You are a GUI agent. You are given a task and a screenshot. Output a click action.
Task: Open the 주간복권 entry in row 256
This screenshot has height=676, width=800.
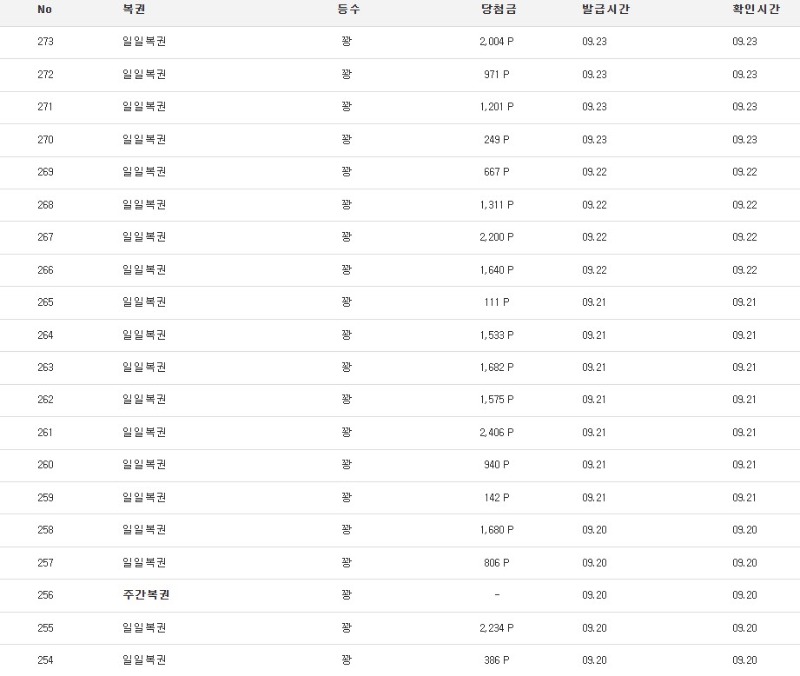(145, 595)
